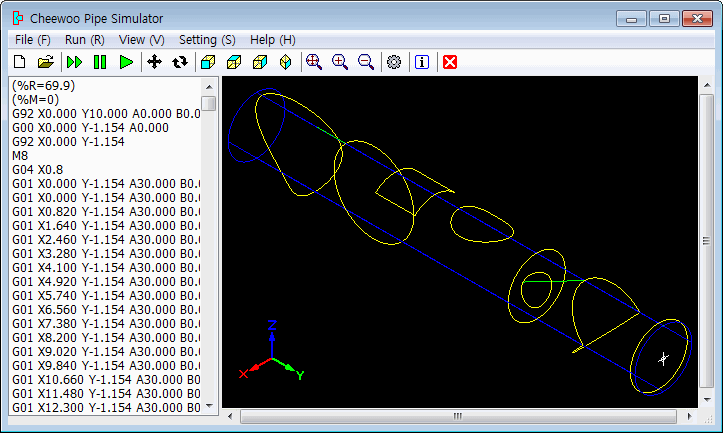Image resolution: width=723 pixels, height=433 pixels.
Task: Open settings with the gear icon
Action: [394, 62]
